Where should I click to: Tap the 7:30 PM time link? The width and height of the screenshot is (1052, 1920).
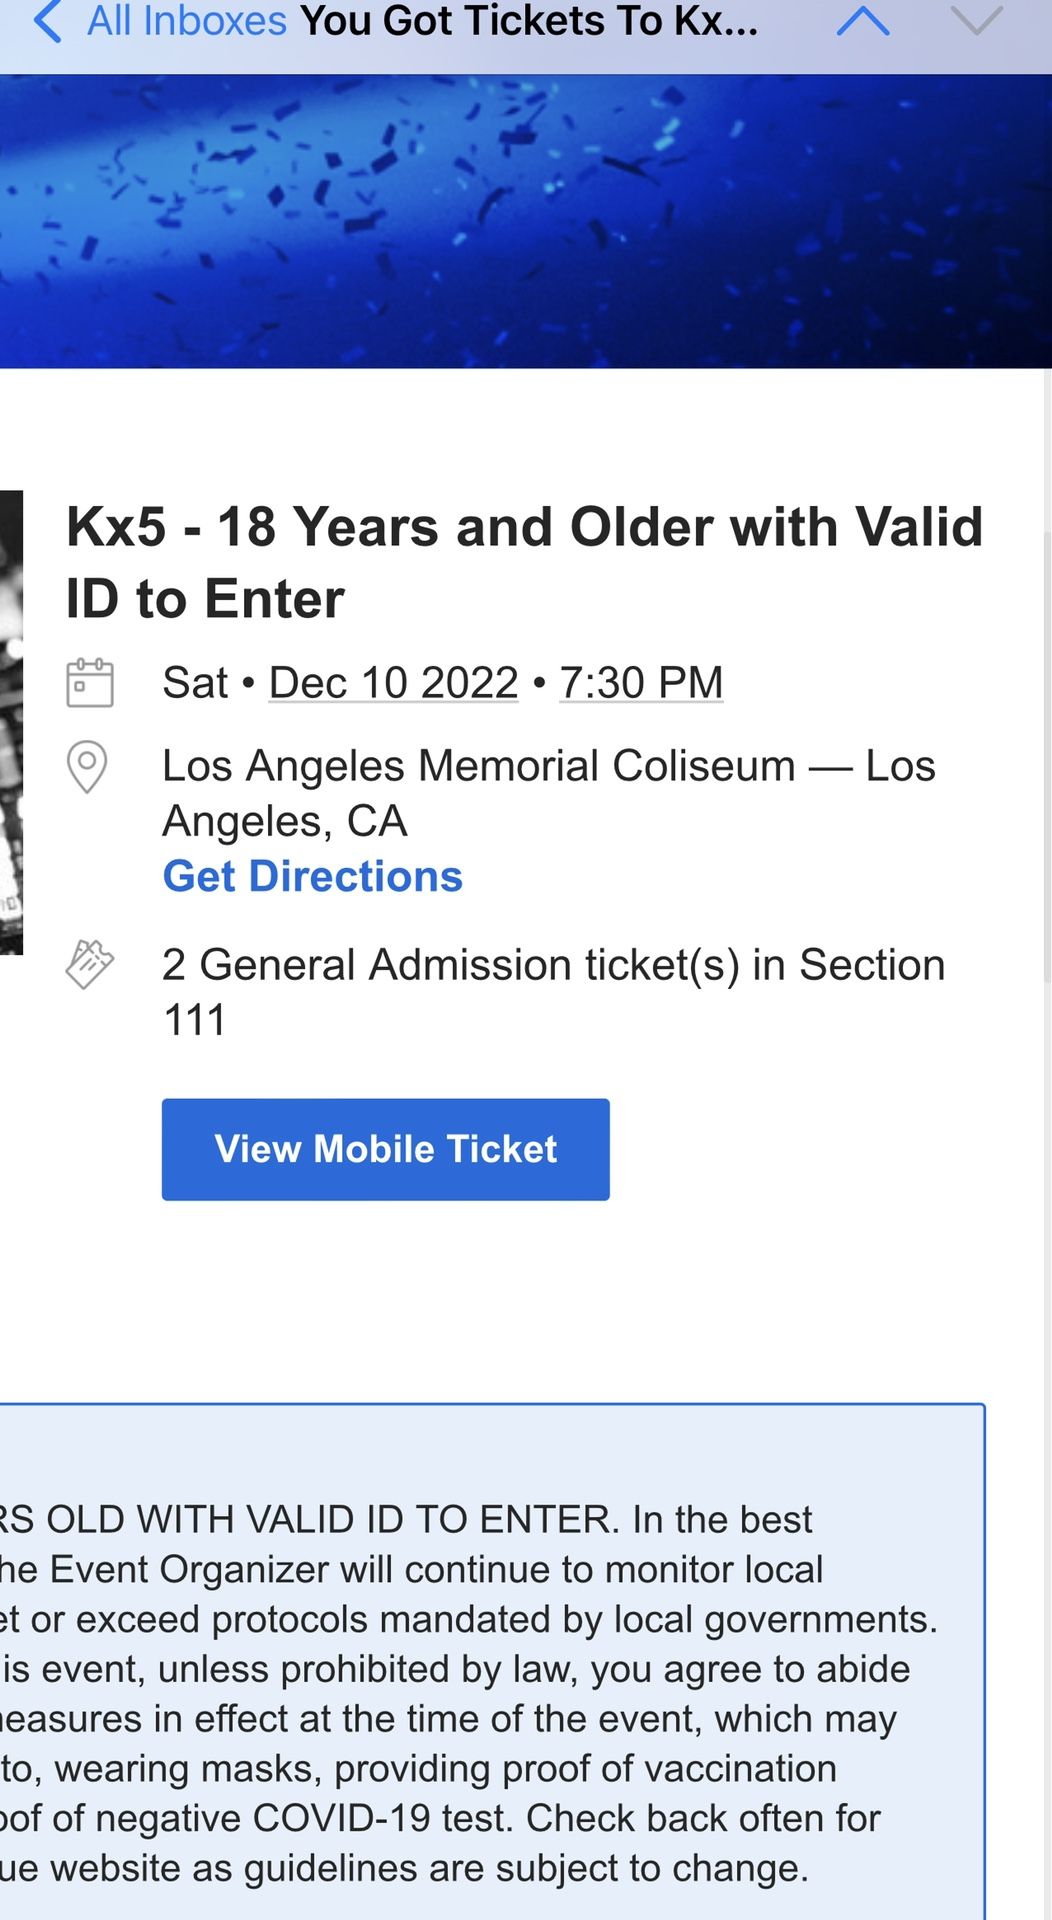tap(641, 683)
